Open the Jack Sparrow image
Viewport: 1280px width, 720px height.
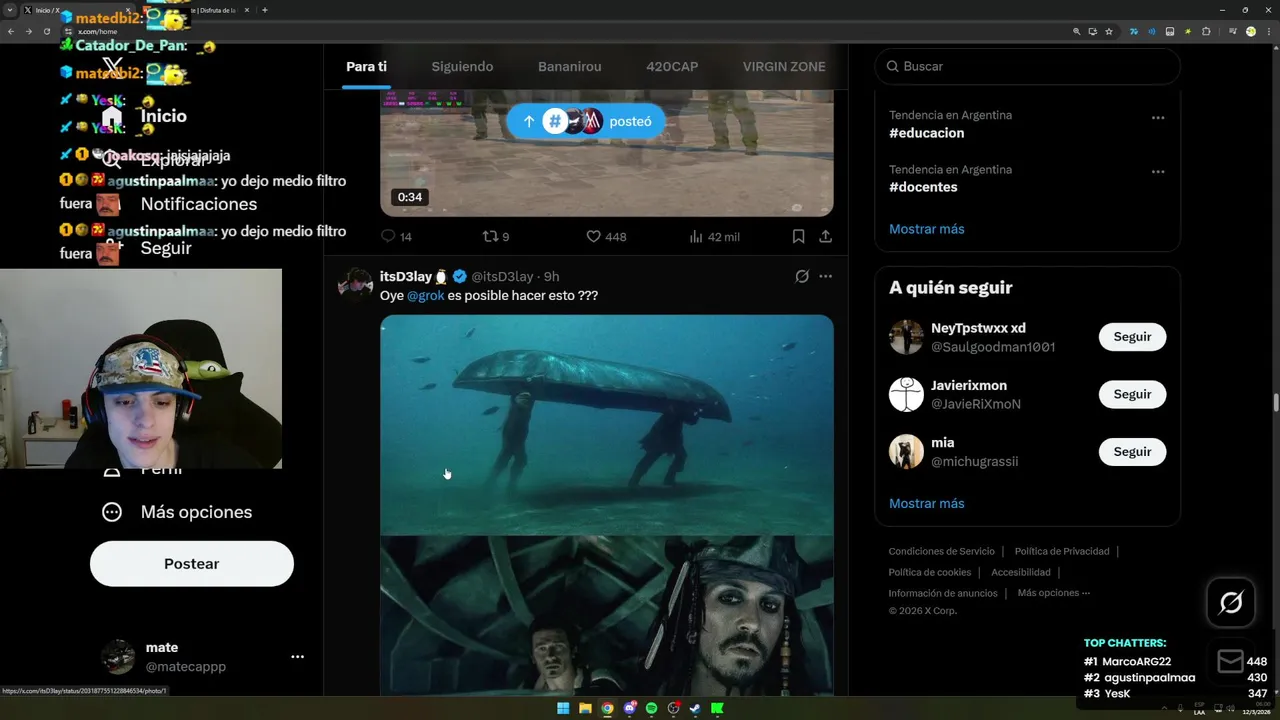click(x=606, y=616)
